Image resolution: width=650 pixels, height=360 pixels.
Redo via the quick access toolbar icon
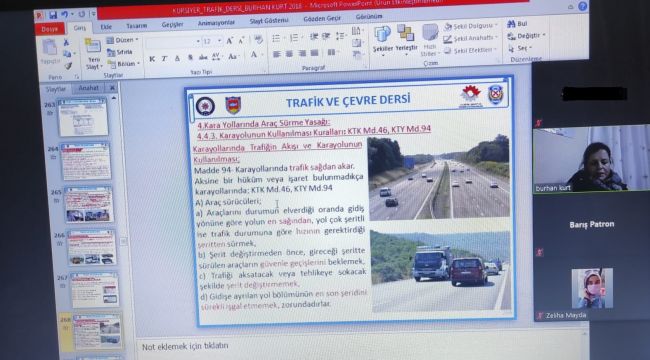pos(82,14)
